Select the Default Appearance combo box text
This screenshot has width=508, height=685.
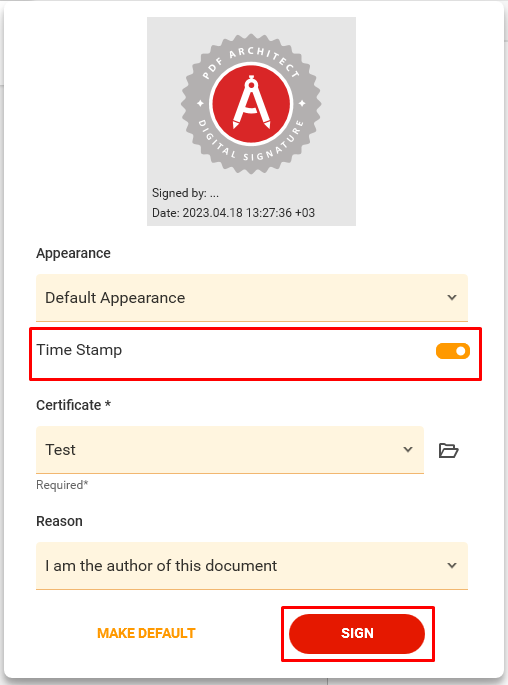115,298
